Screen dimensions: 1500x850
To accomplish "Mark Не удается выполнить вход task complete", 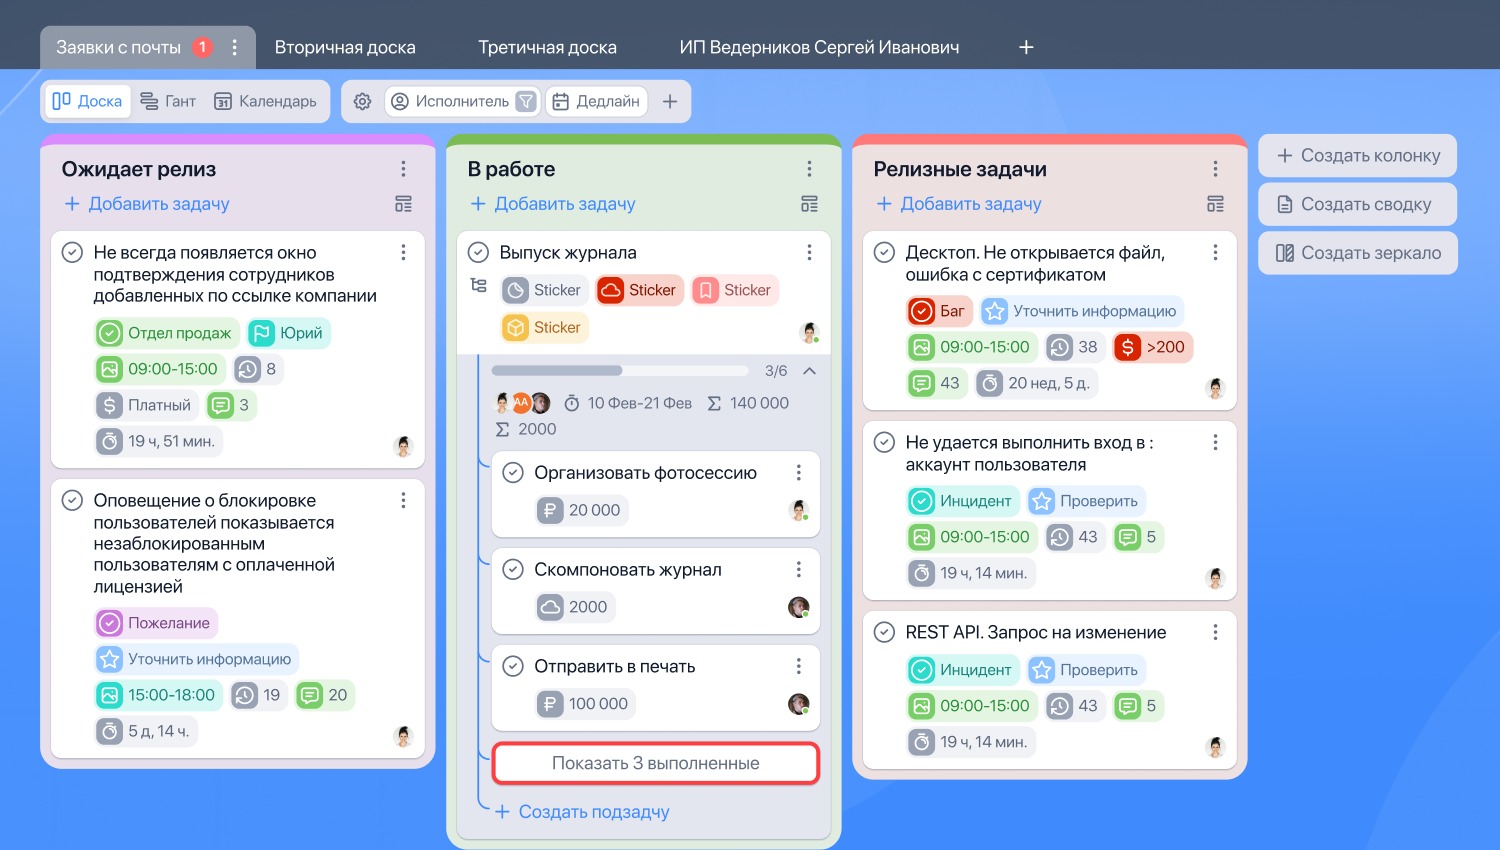I will (884, 442).
